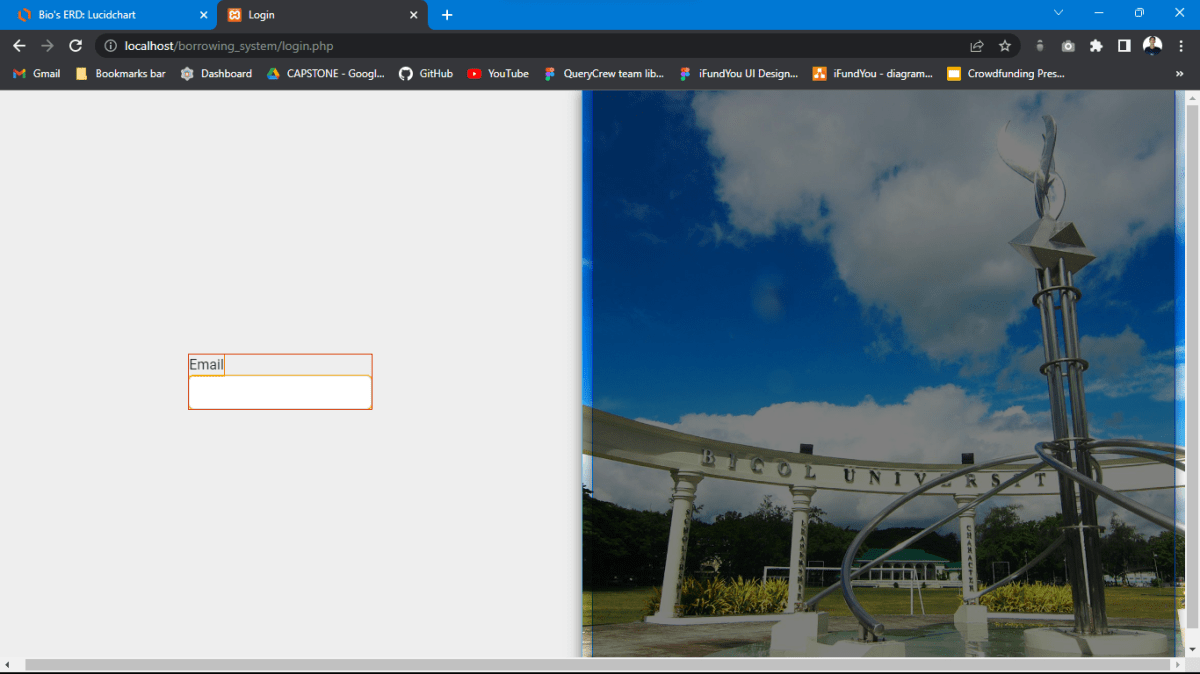Open the Chrome profile avatar
Screen dimensions: 1200x674
click(1153, 46)
